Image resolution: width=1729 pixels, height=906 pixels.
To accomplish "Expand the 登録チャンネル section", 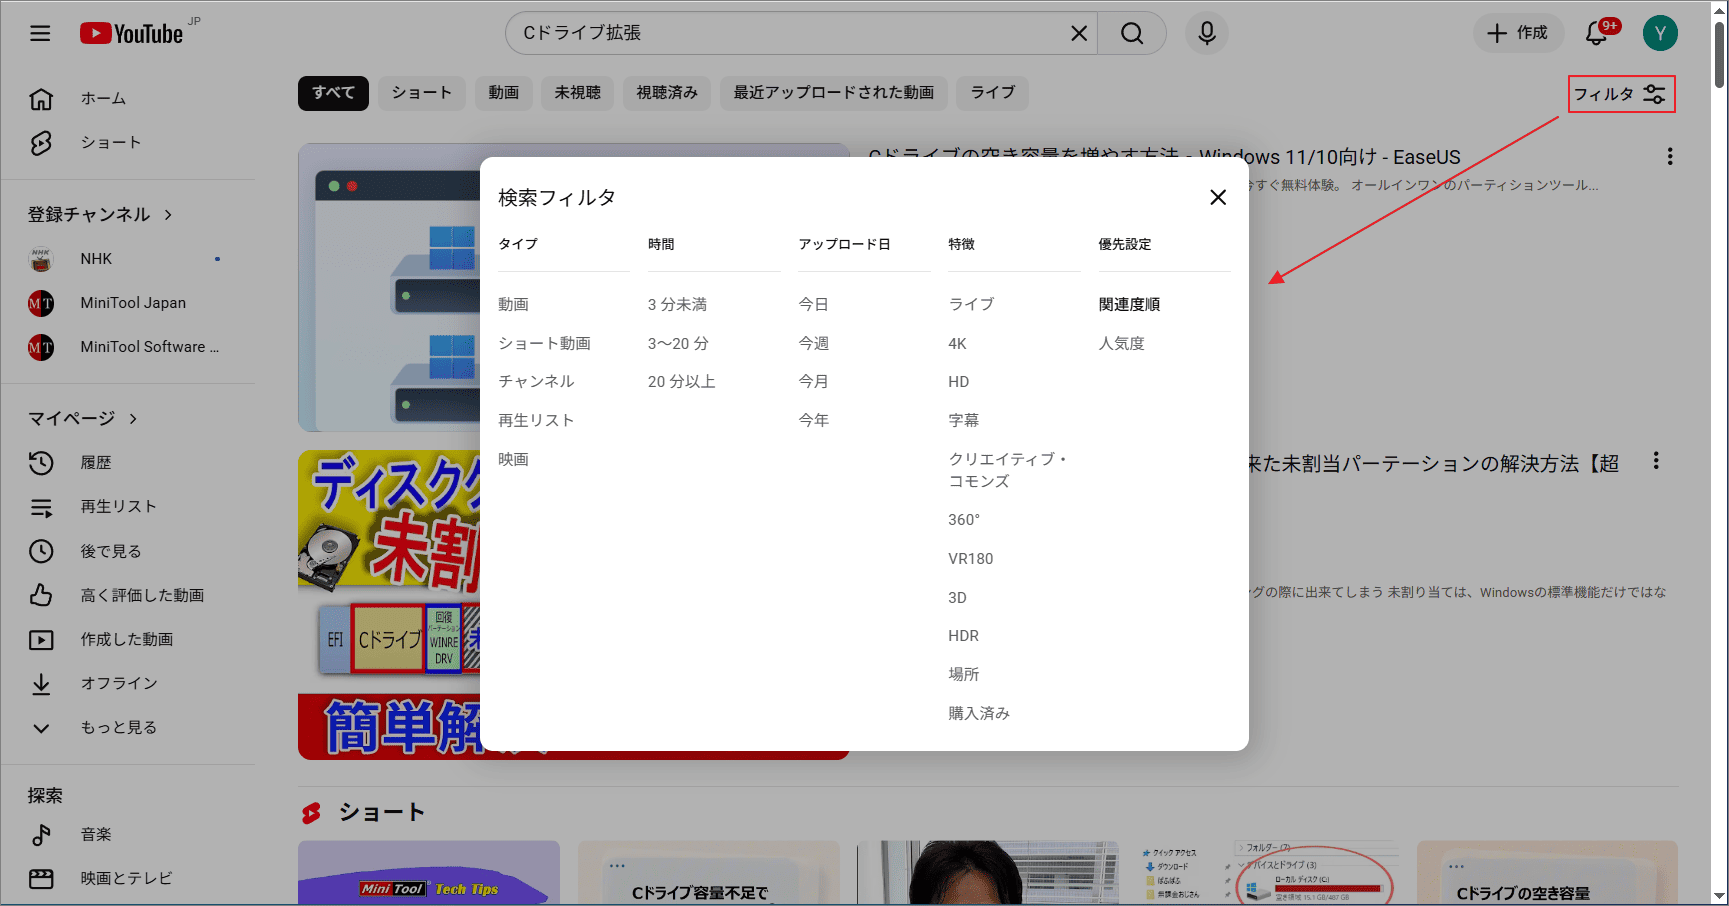I will [98, 214].
